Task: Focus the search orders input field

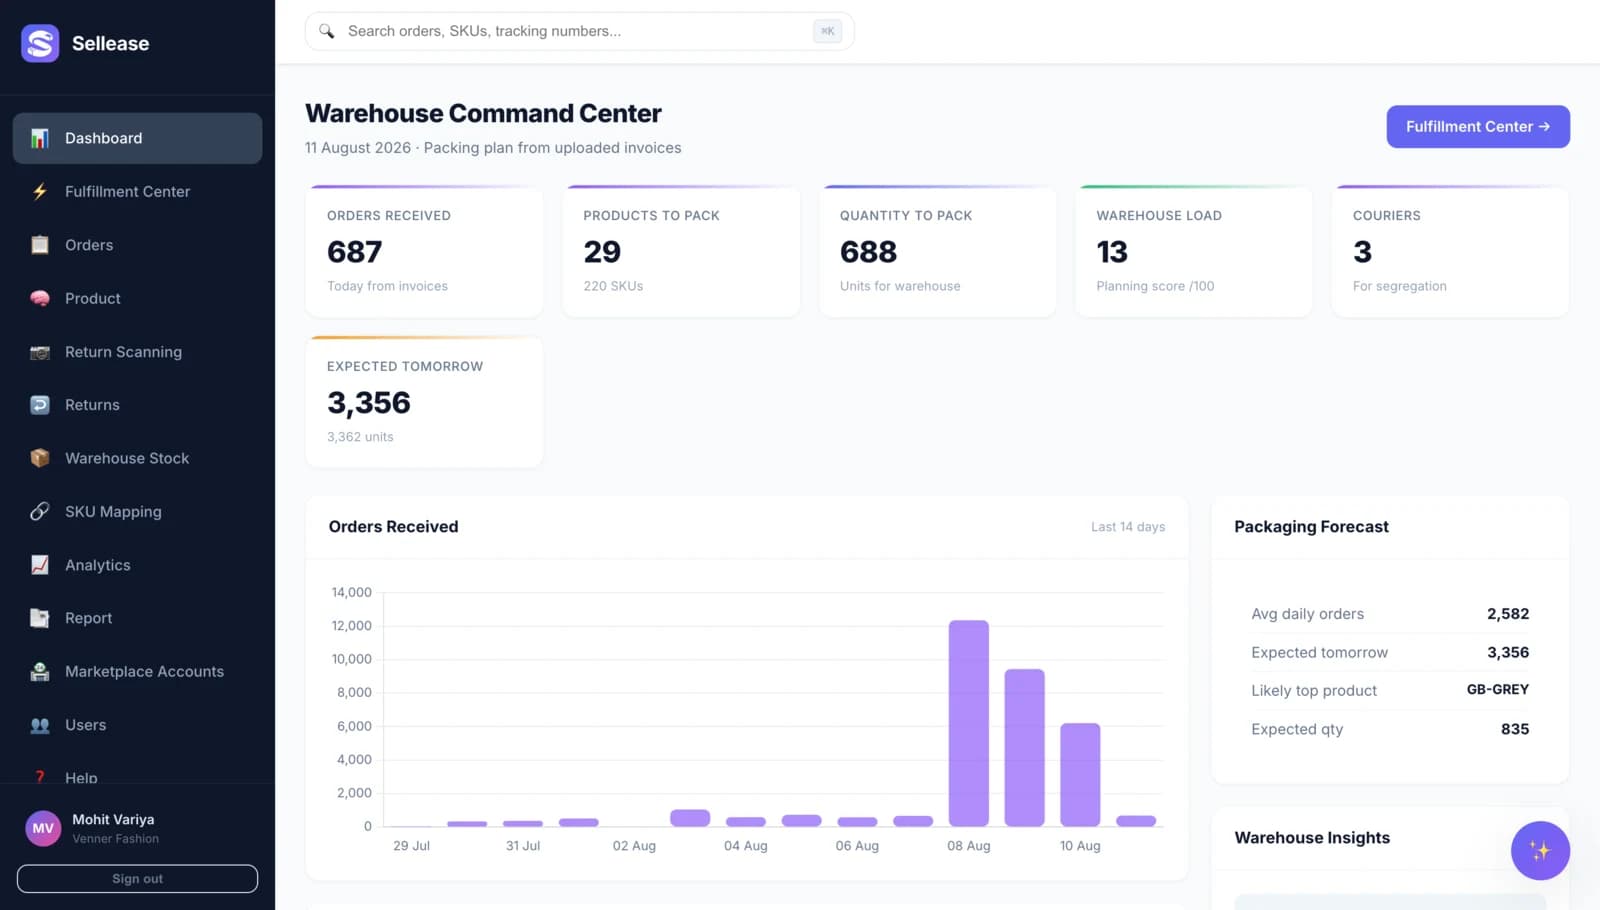Action: coord(579,31)
